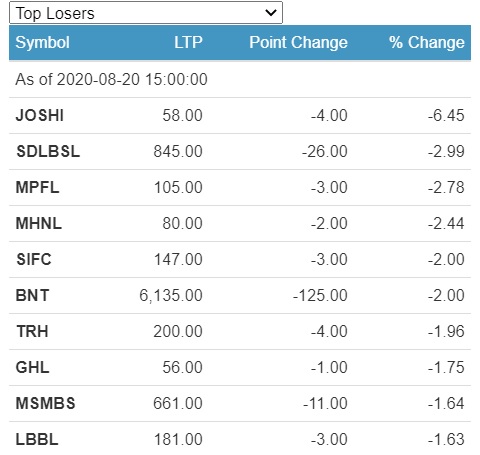Open the LBBL stock symbol
The image size is (480, 455).
pyautogui.click(x=37, y=439)
